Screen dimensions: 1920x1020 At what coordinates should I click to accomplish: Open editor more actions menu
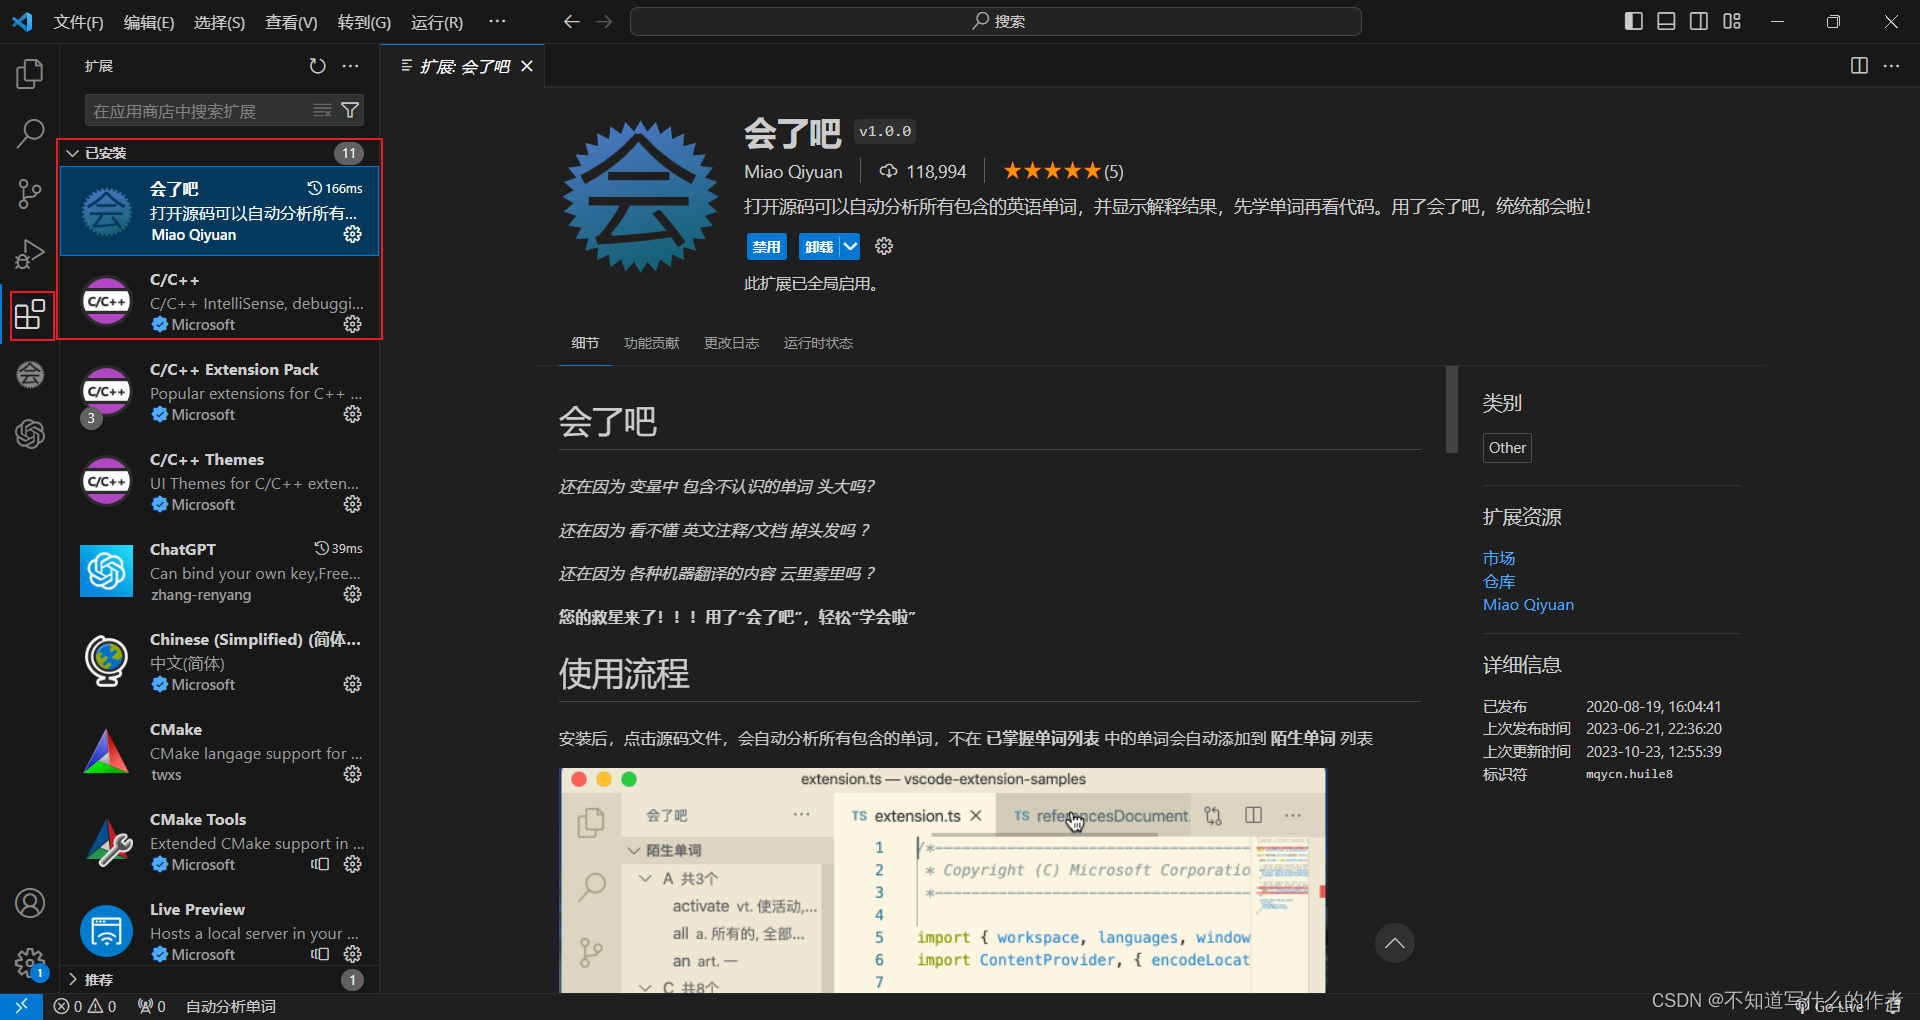point(1891,66)
